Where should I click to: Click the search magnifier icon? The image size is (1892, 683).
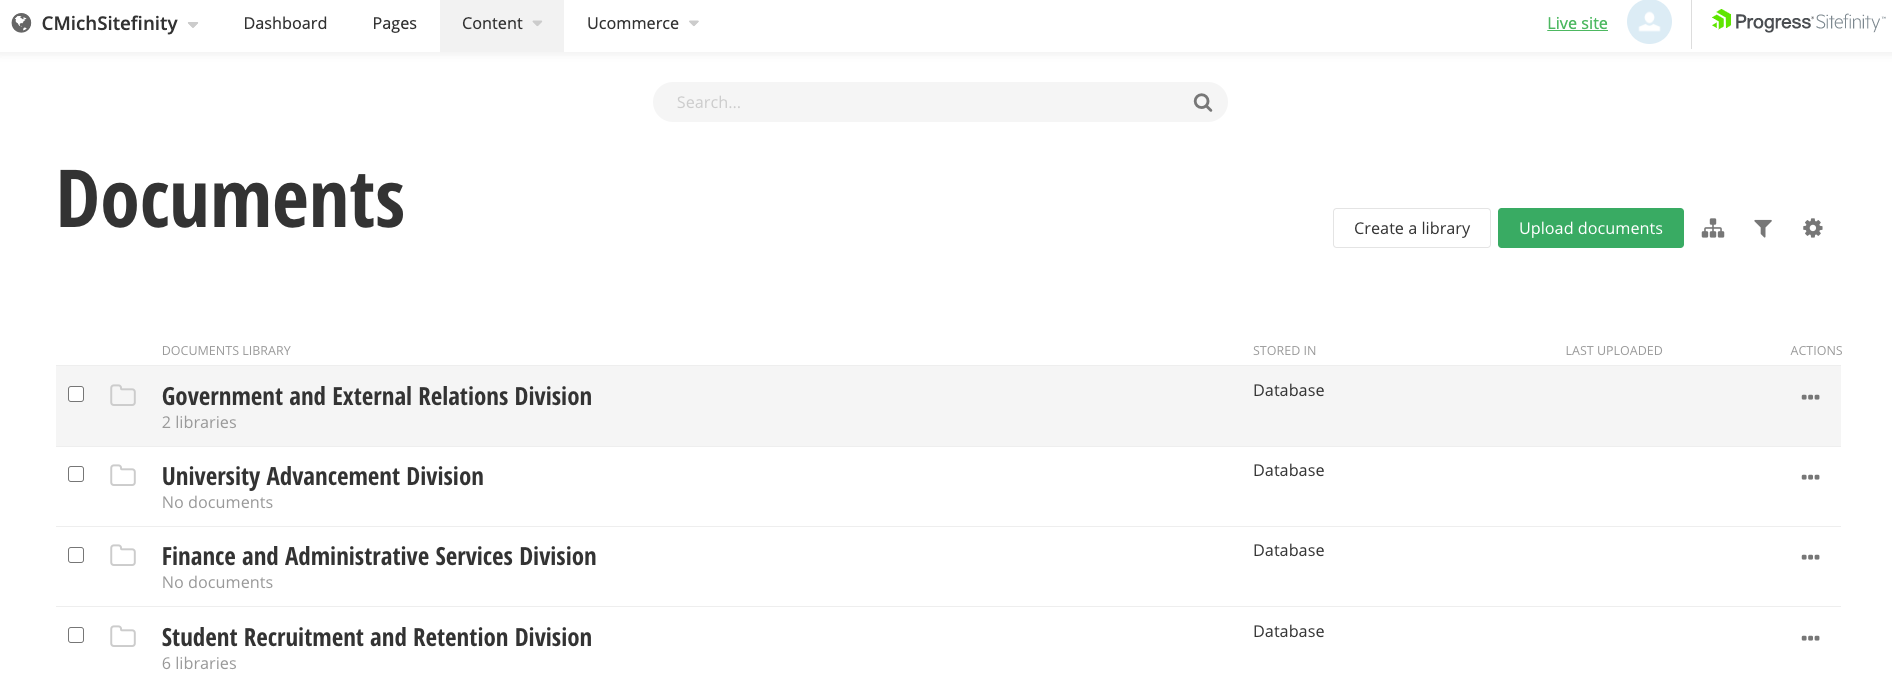(x=1203, y=103)
